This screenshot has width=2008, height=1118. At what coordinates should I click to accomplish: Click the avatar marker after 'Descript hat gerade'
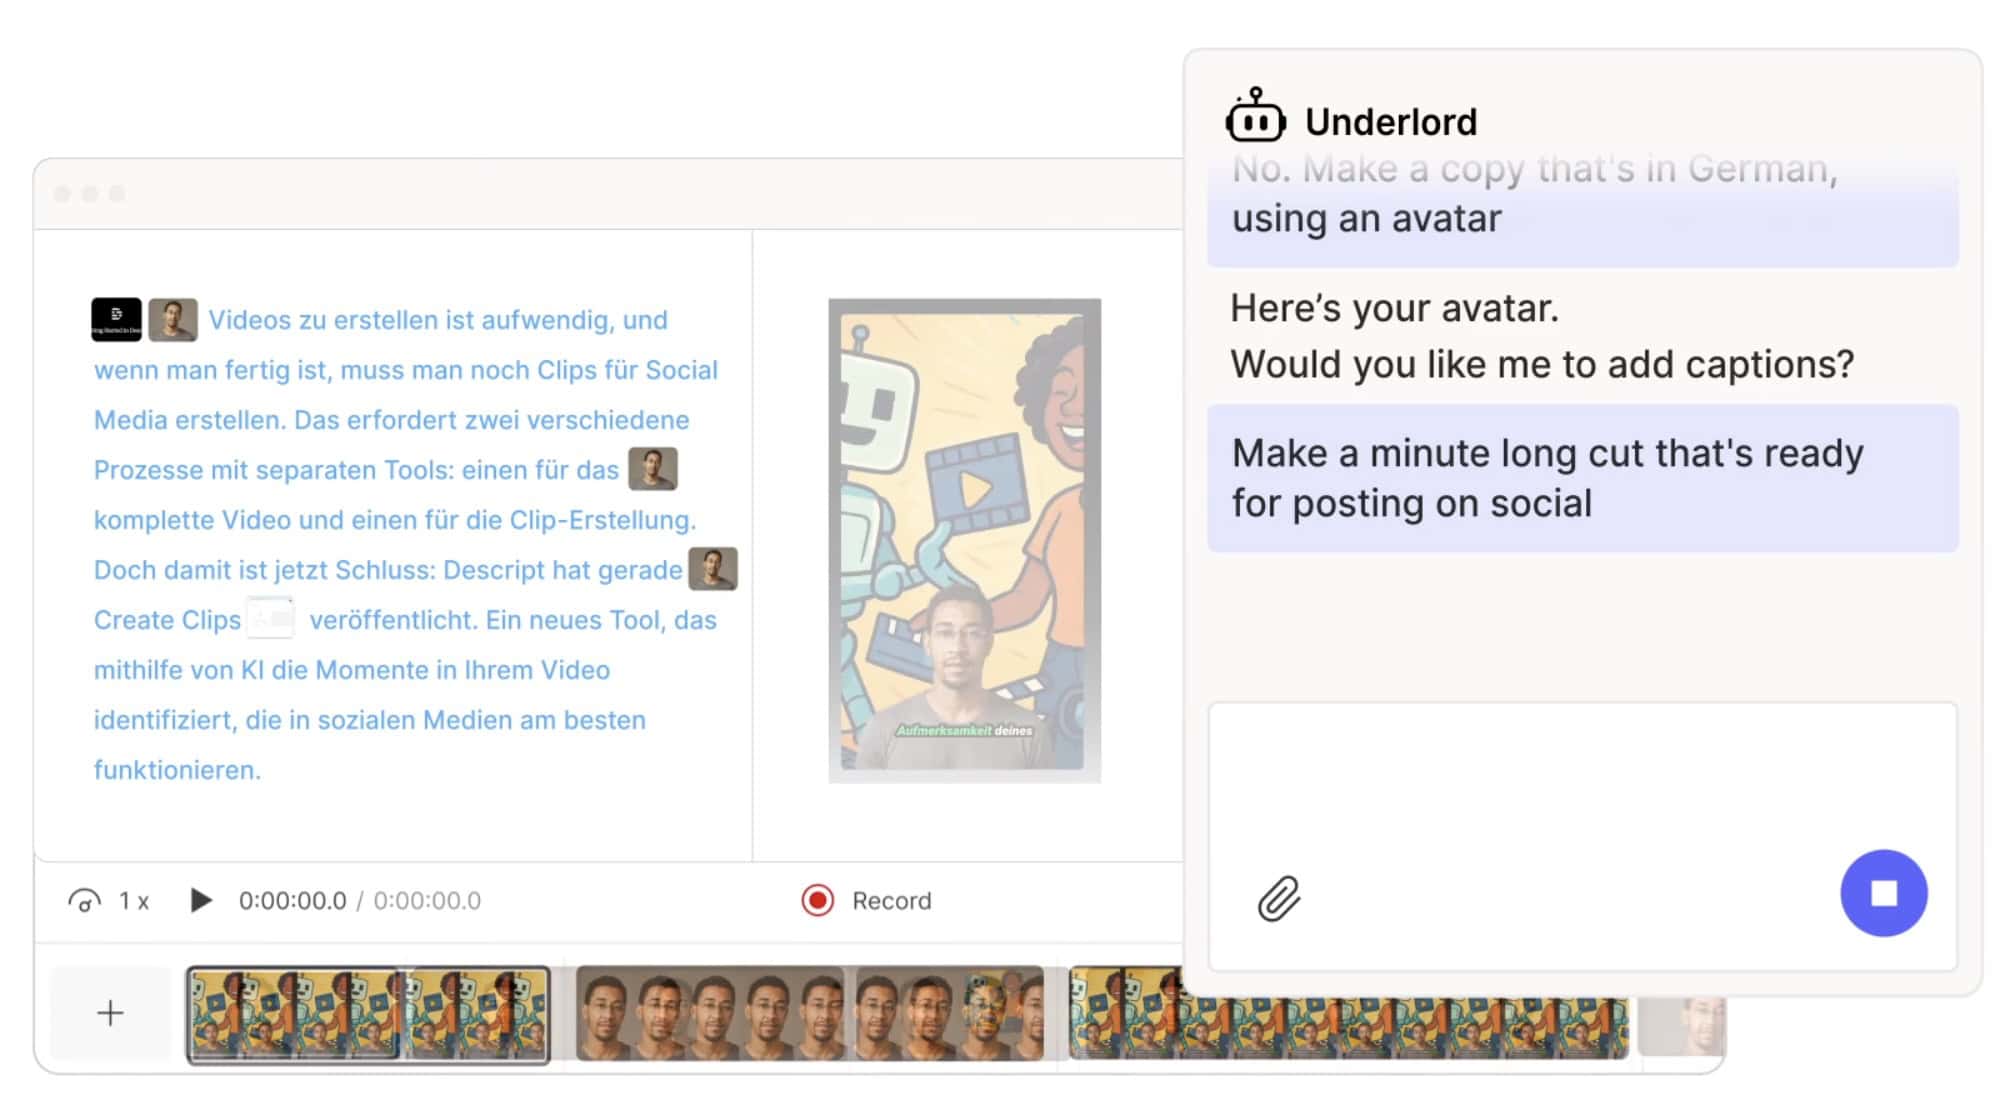click(x=713, y=569)
